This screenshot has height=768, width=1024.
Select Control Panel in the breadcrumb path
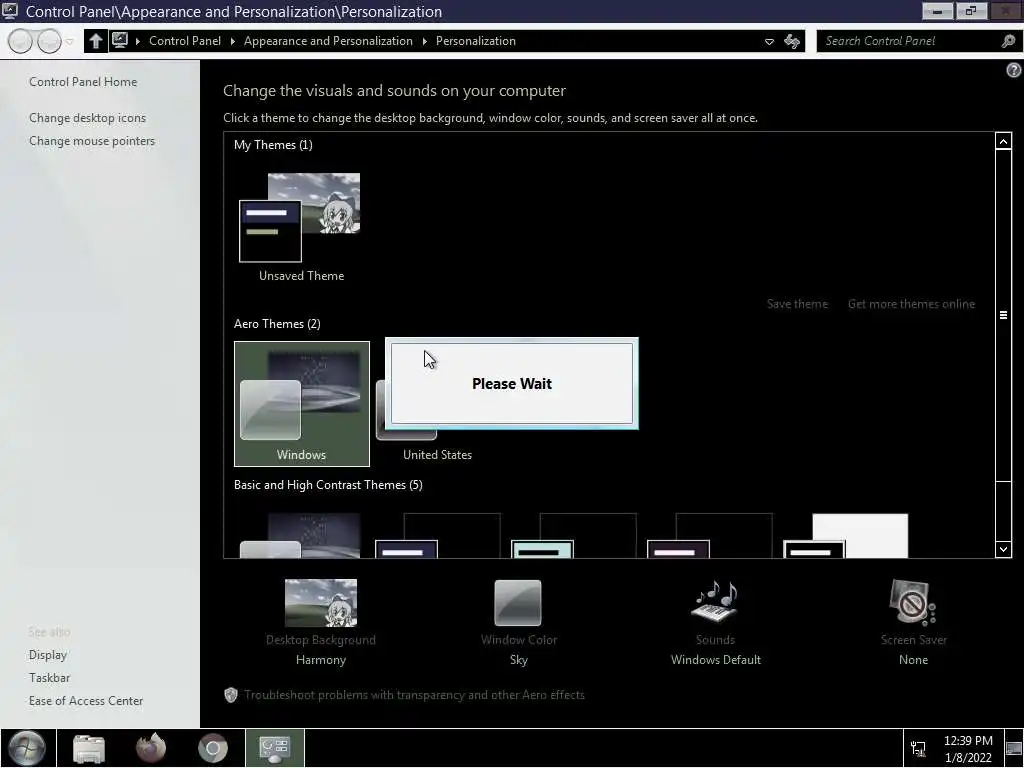185,40
